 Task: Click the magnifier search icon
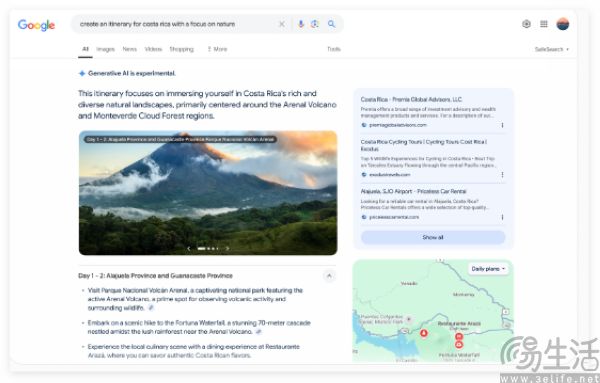(331, 24)
